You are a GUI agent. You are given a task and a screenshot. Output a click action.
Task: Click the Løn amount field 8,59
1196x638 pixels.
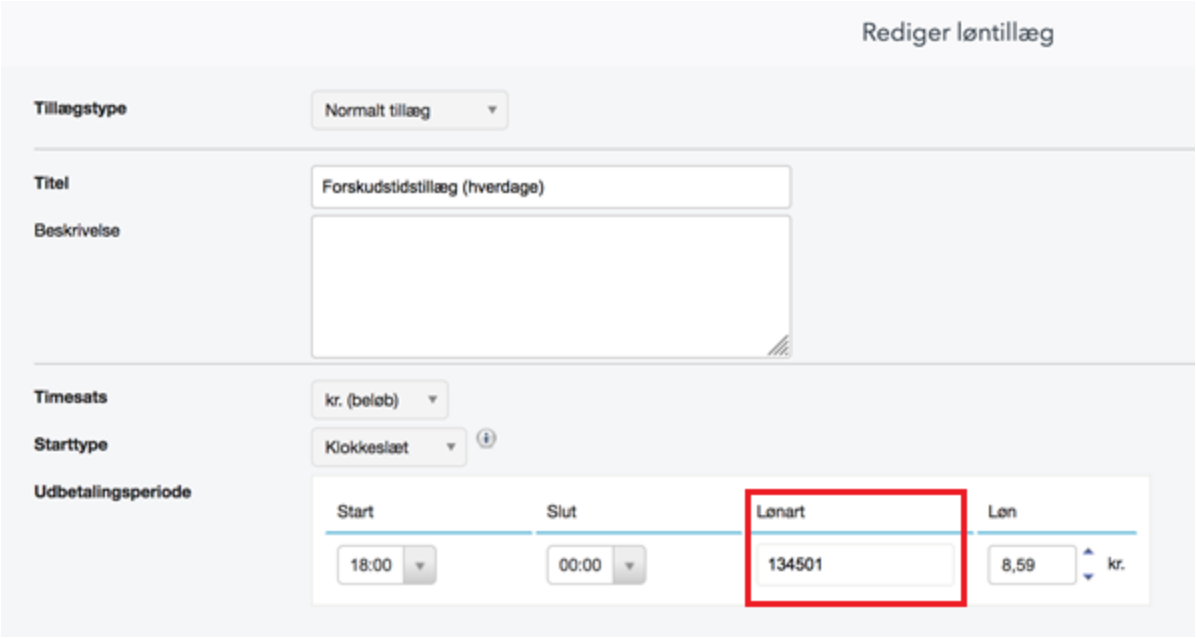(x=1032, y=566)
